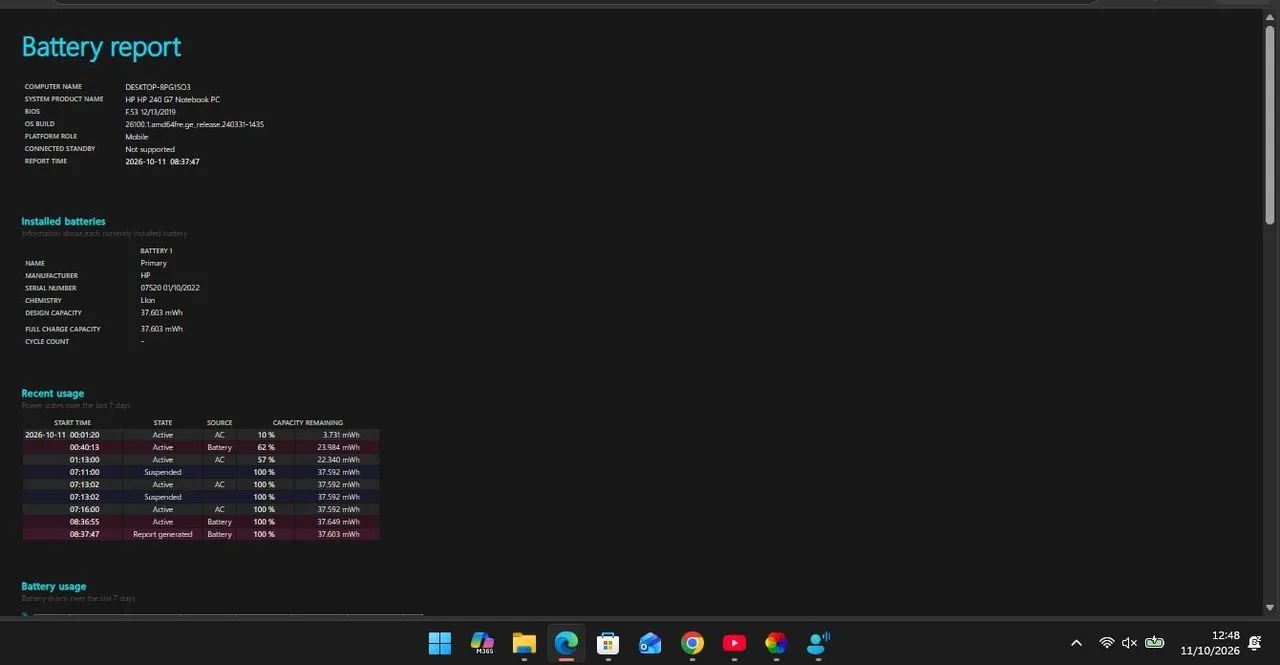The width and height of the screenshot is (1280, 665).
Task: Switch to Google Chrome on the taskbar
Action: (x=692, y=643)
